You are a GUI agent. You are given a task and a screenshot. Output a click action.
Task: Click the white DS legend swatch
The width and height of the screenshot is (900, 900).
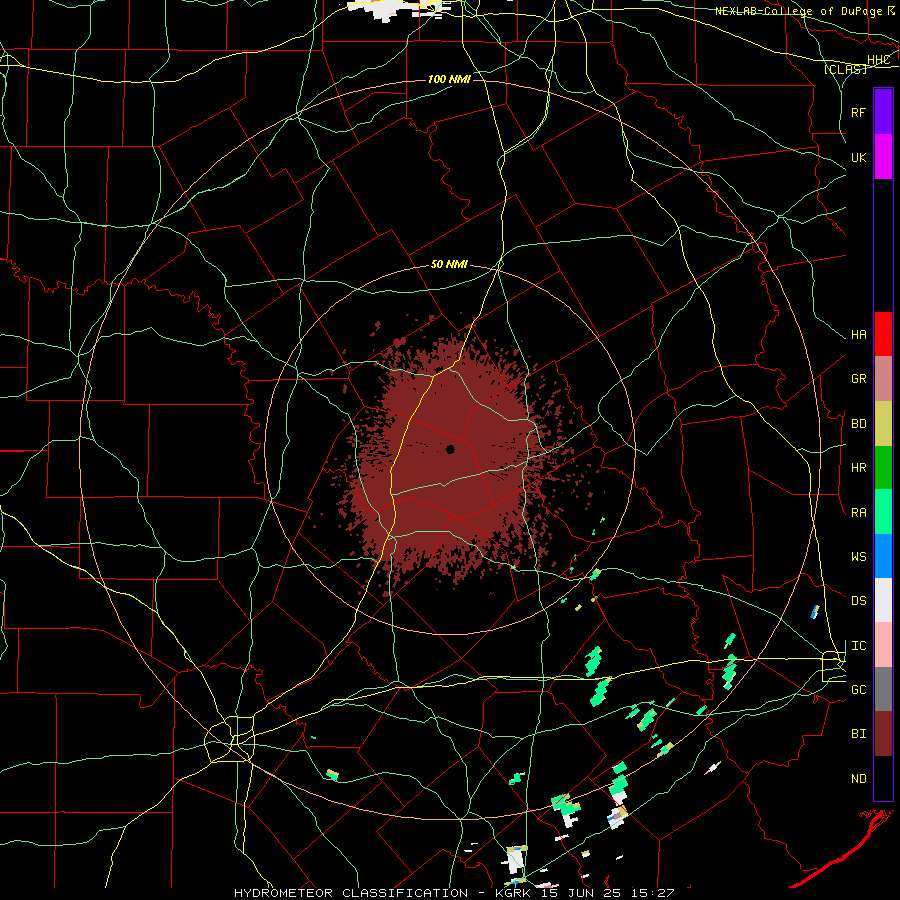(x=883, y=600)
